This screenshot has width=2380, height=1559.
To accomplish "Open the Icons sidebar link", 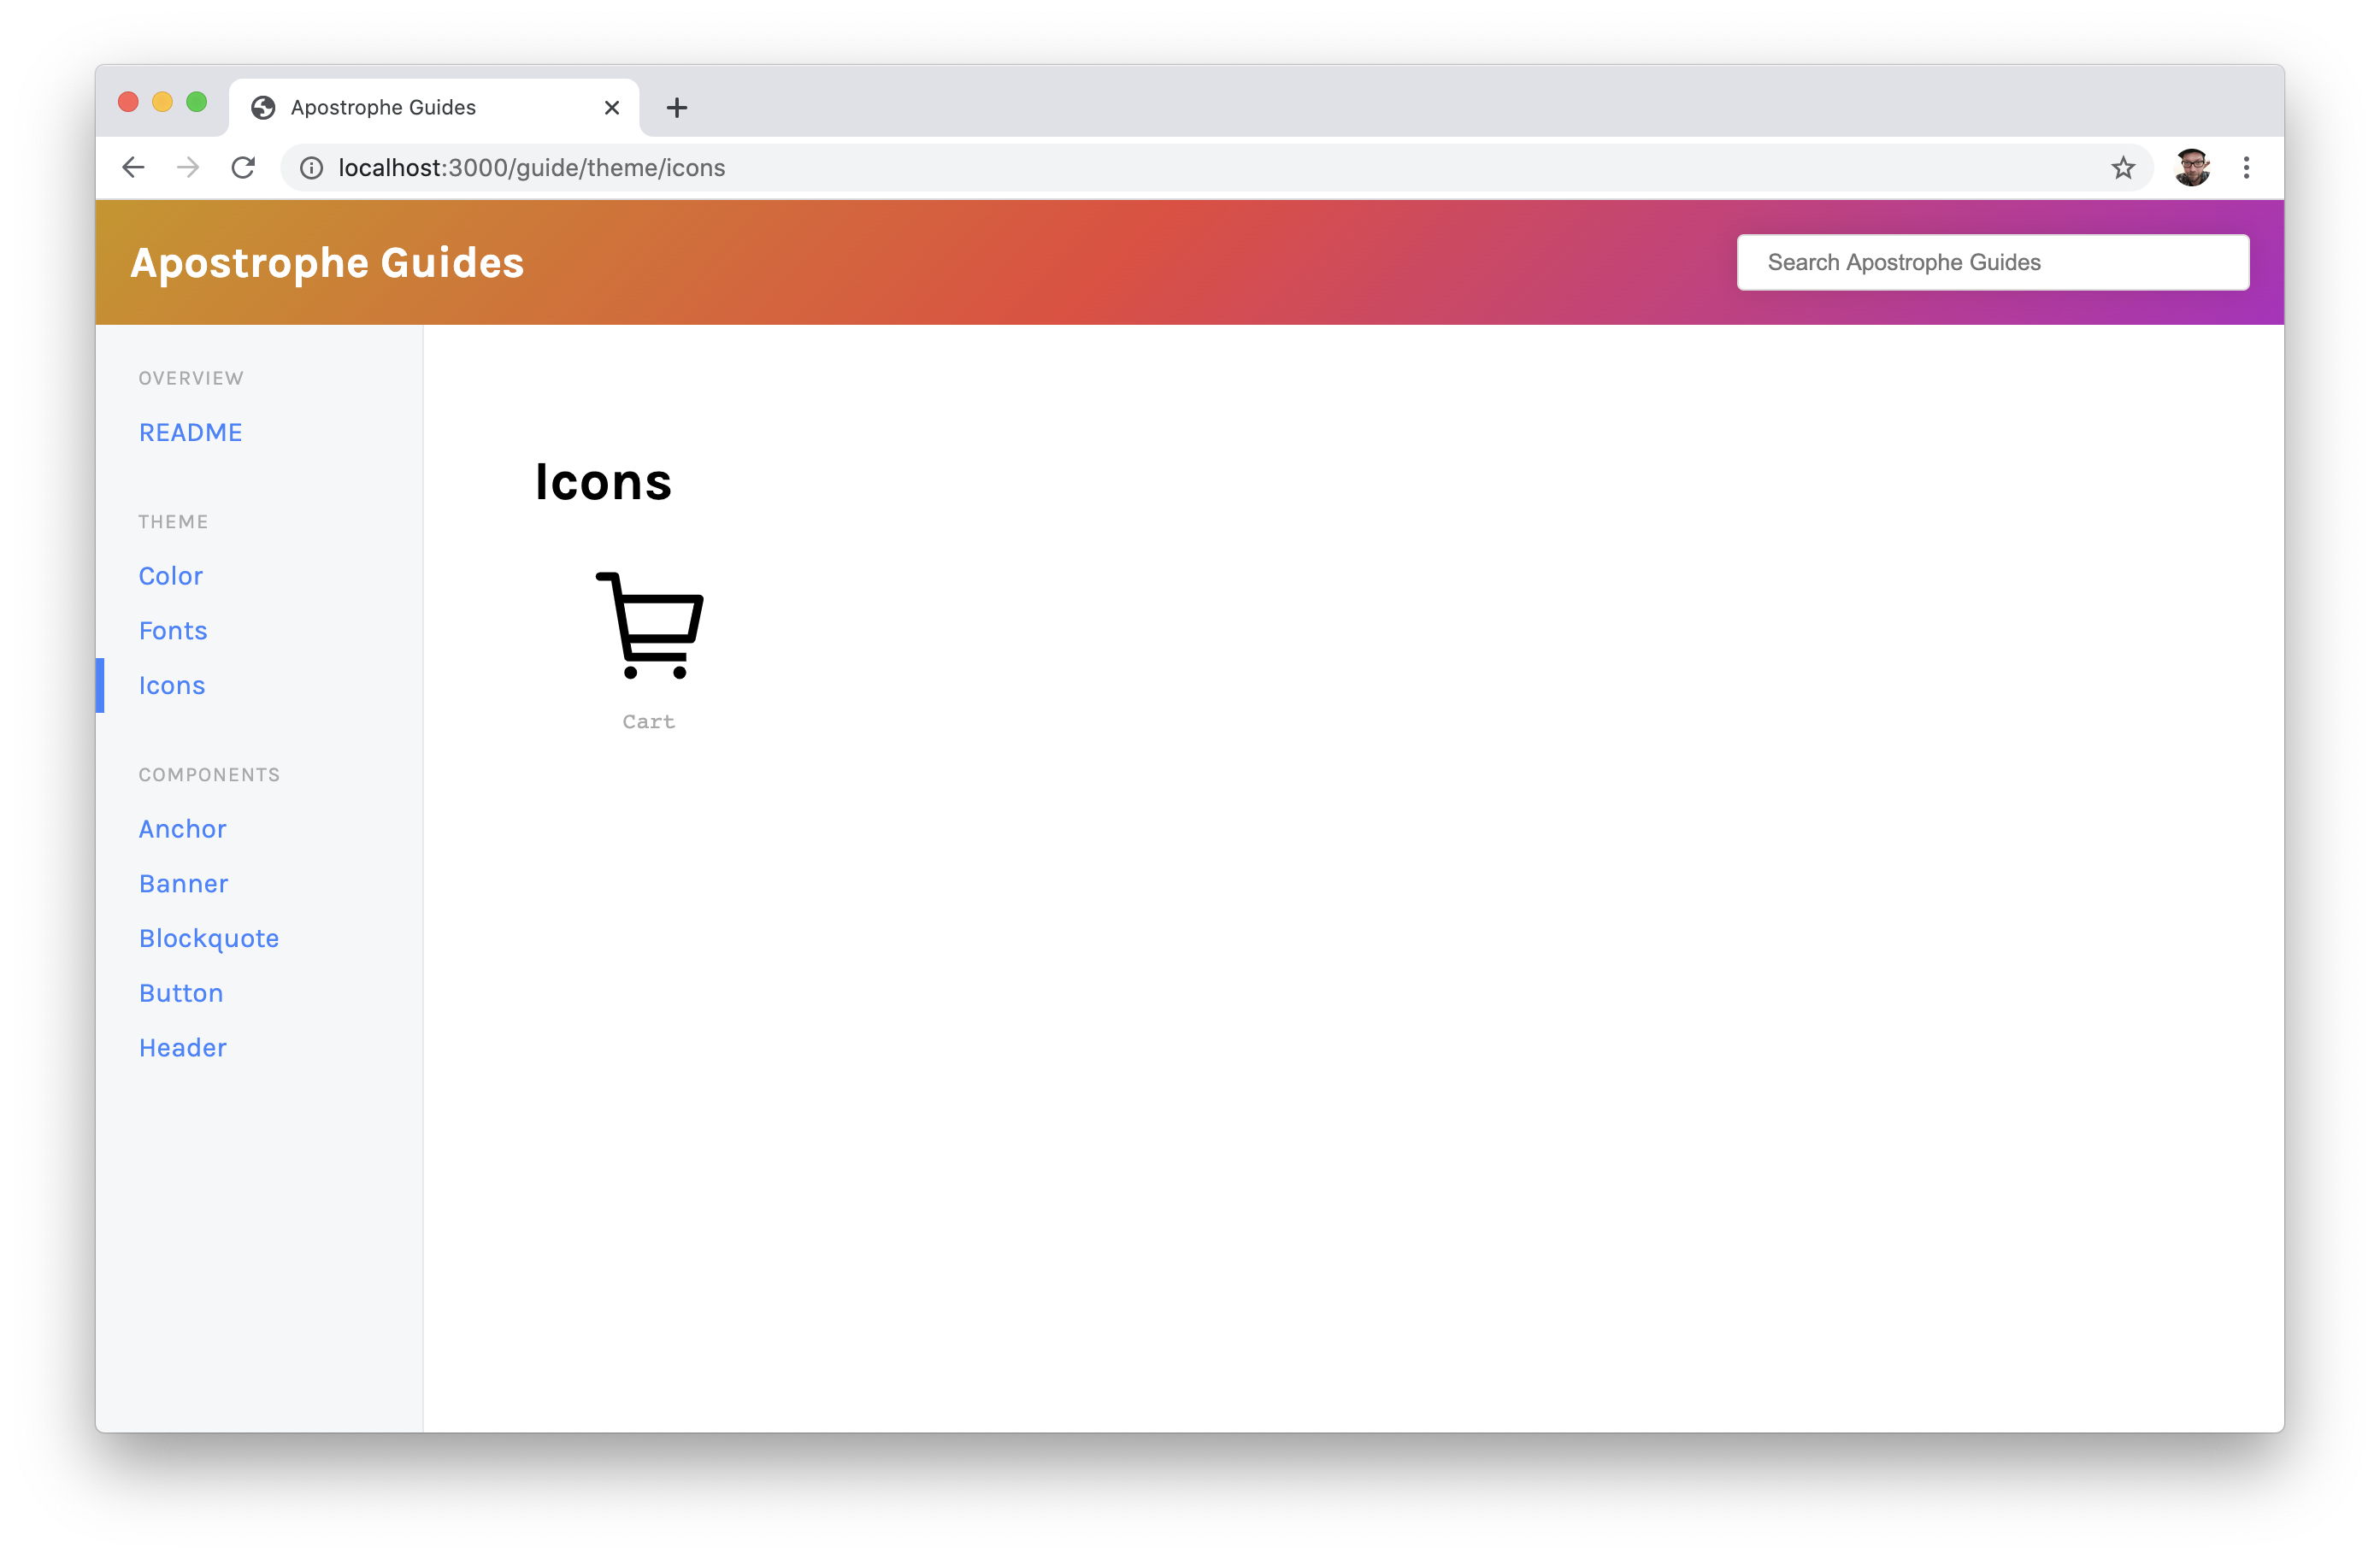I will click(x=172, y=684).
